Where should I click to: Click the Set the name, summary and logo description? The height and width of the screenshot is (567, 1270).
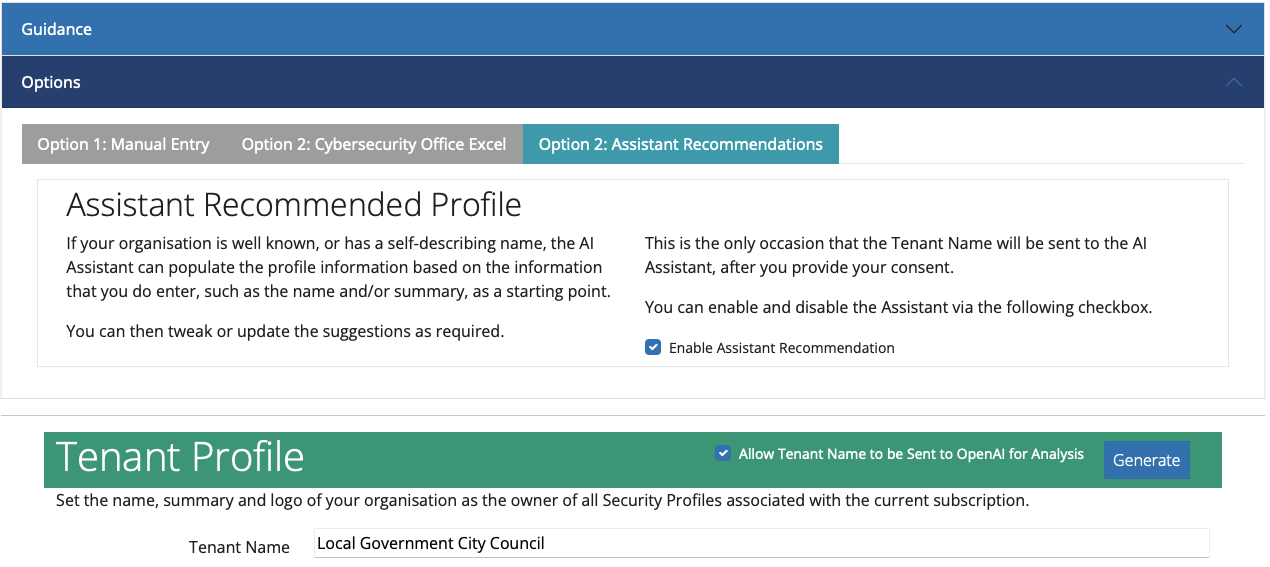[542, 499]
